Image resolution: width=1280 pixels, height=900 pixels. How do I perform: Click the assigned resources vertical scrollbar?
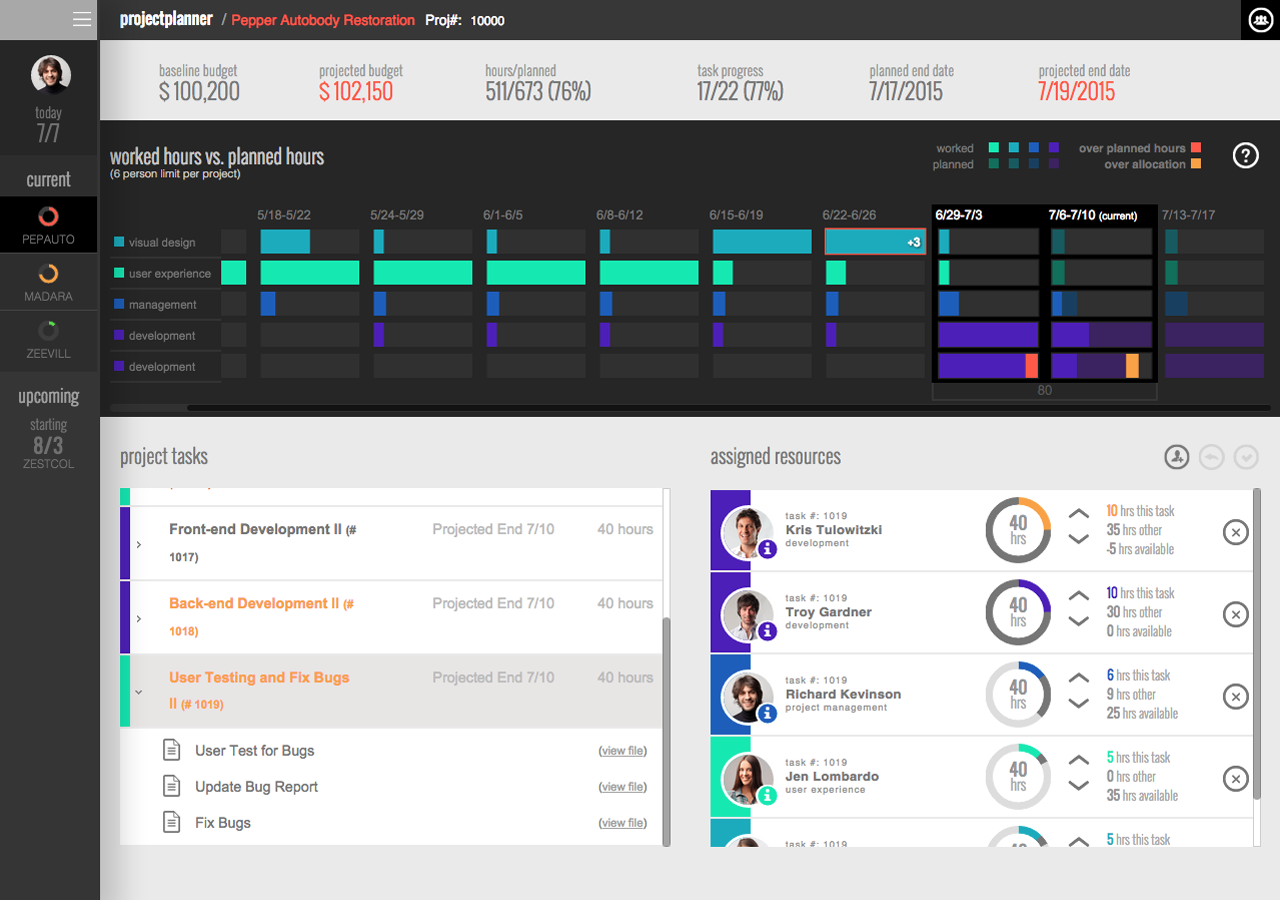[x=1257, y=643]
